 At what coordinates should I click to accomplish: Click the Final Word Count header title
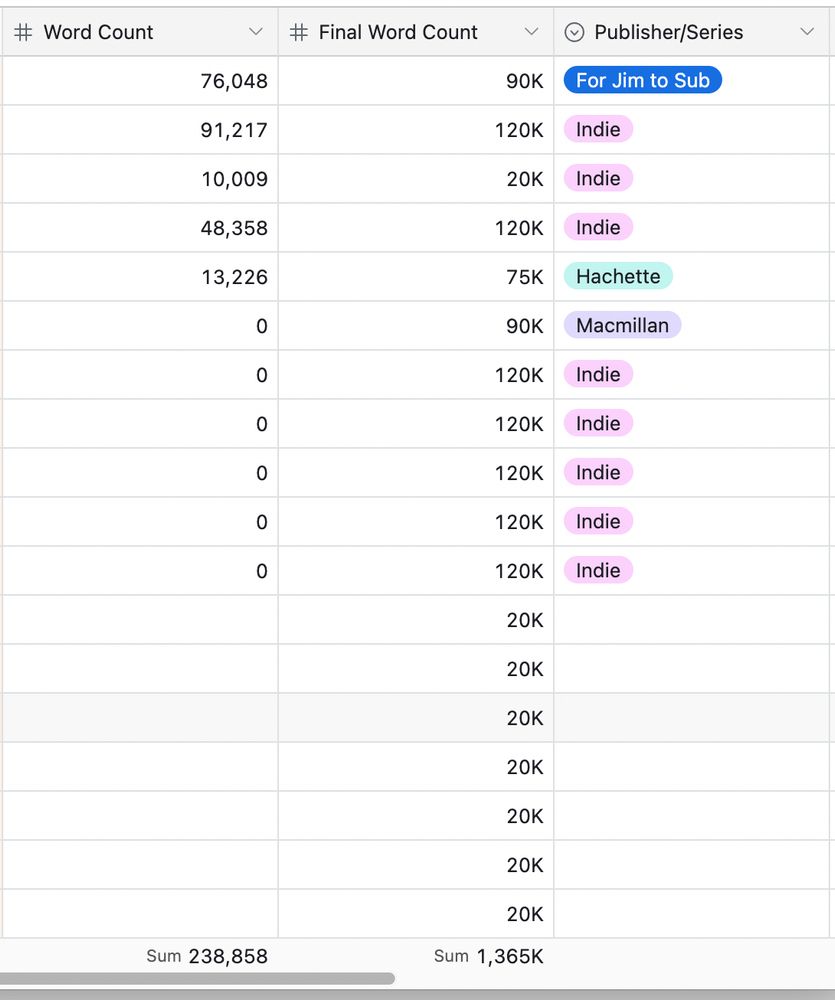coord(397,32)
